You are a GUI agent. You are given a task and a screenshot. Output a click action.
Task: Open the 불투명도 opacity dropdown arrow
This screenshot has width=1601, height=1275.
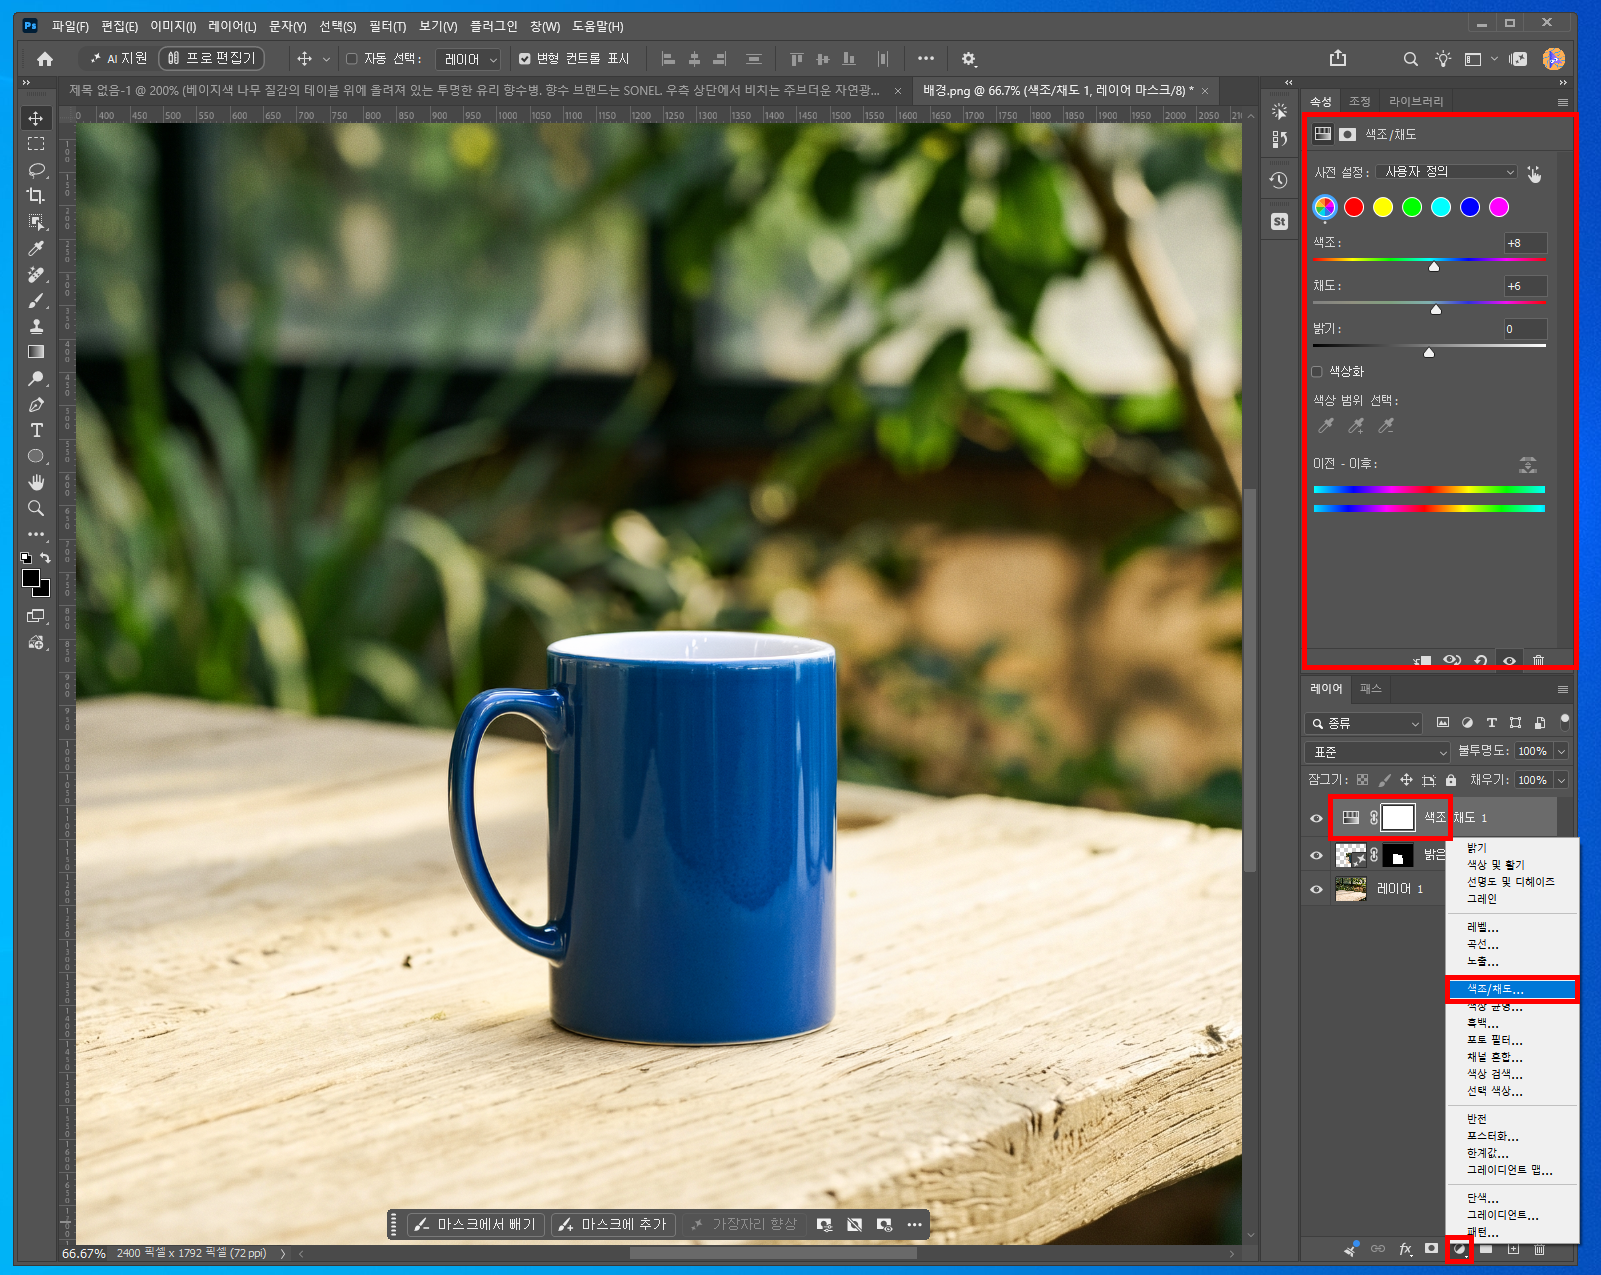pyautogui.click(x=1561, y=751)
